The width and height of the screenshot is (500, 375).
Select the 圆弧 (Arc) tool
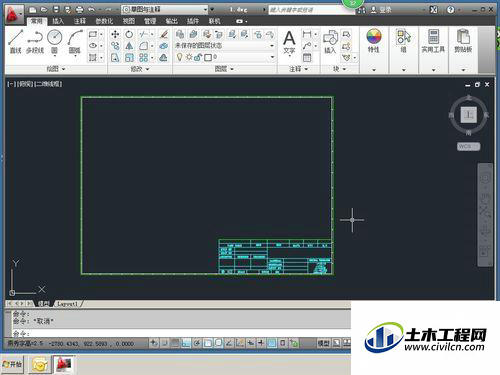tap(75, 41)
